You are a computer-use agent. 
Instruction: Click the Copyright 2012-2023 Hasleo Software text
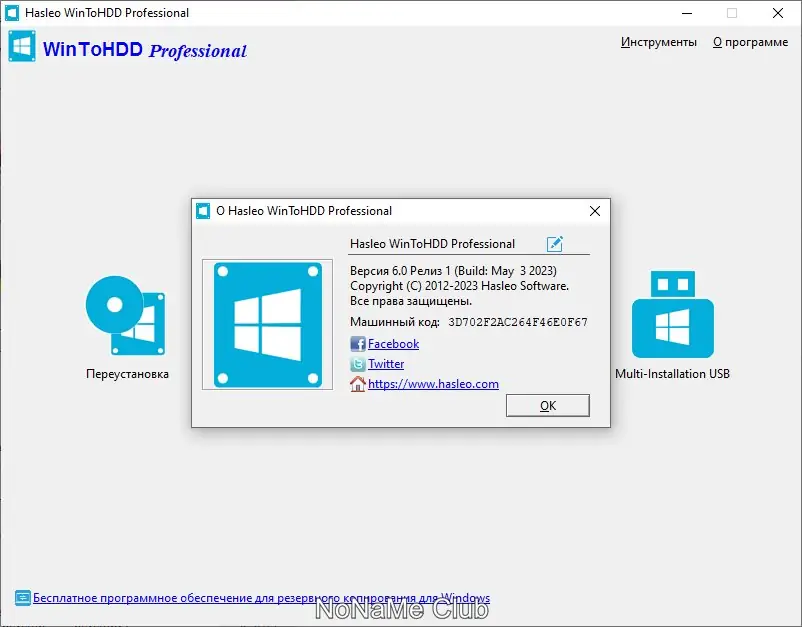tap(459, 286)
